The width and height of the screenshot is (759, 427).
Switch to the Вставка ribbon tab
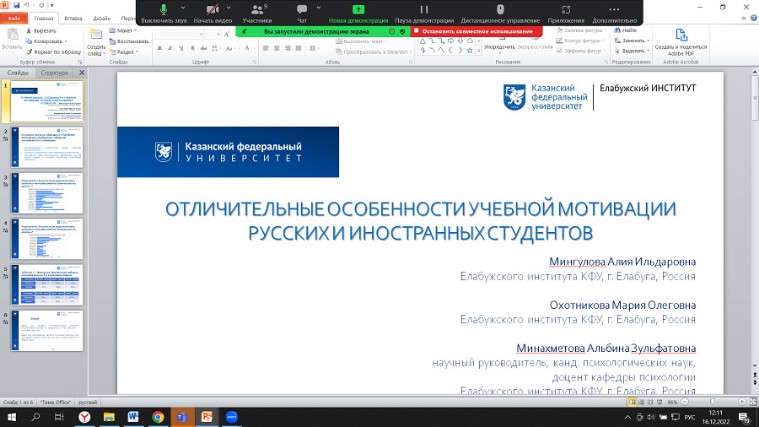pyautogui.click(x=72, y=18)
